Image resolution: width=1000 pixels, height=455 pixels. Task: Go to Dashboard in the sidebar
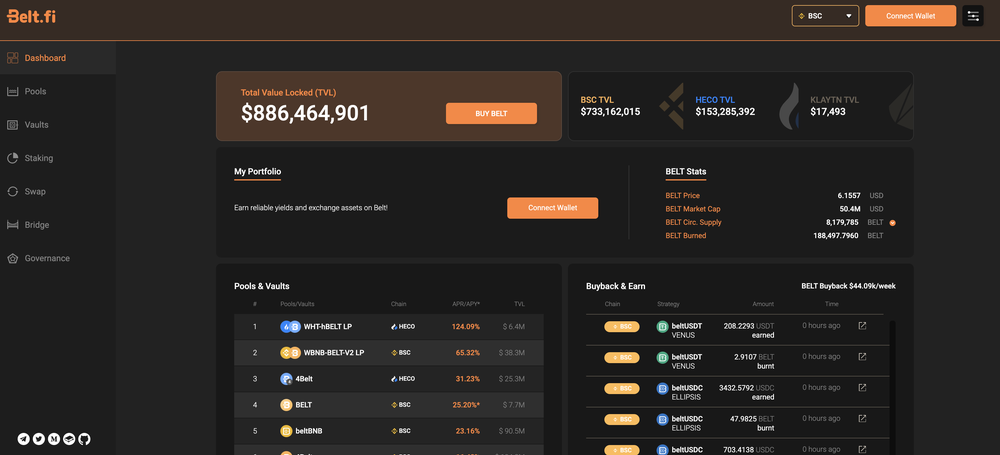[58, 58]
